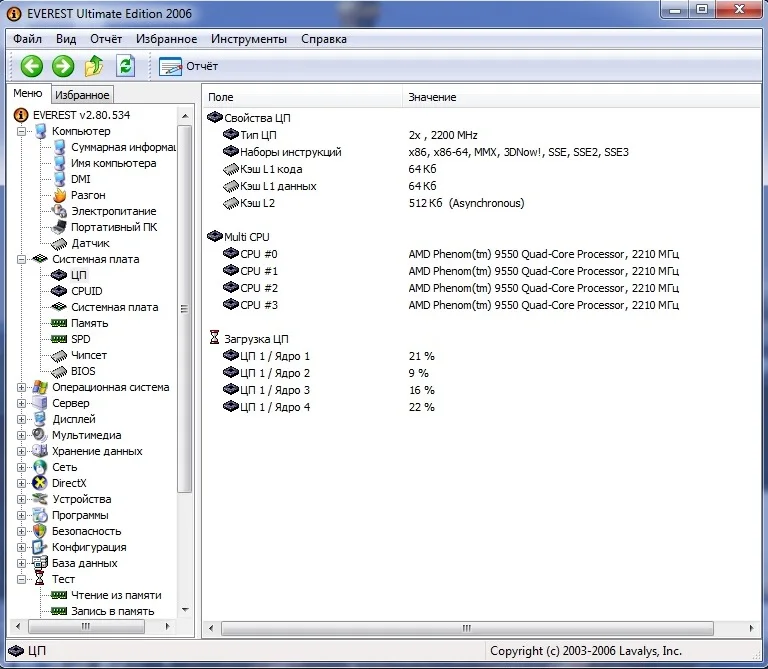Click tree panel scroll-up arrow
The width and height of the screenshot is (768, 669).
click(x=185, y=116)
